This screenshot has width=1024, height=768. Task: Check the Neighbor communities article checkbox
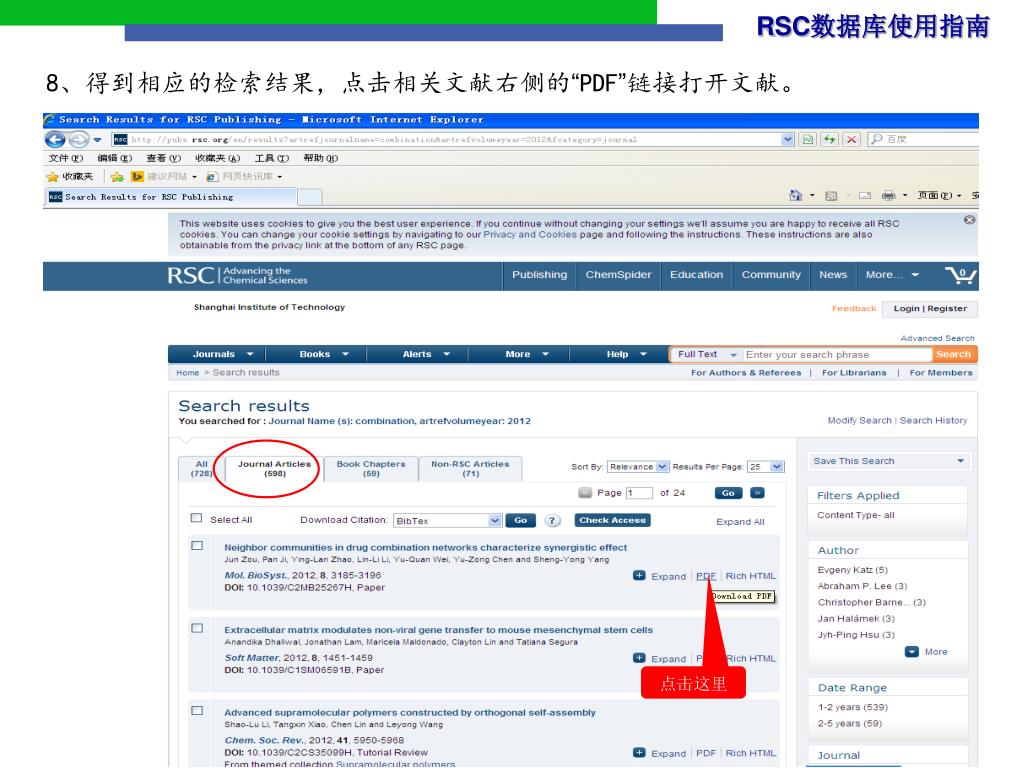pyautogui.click(x=197, y=545)
